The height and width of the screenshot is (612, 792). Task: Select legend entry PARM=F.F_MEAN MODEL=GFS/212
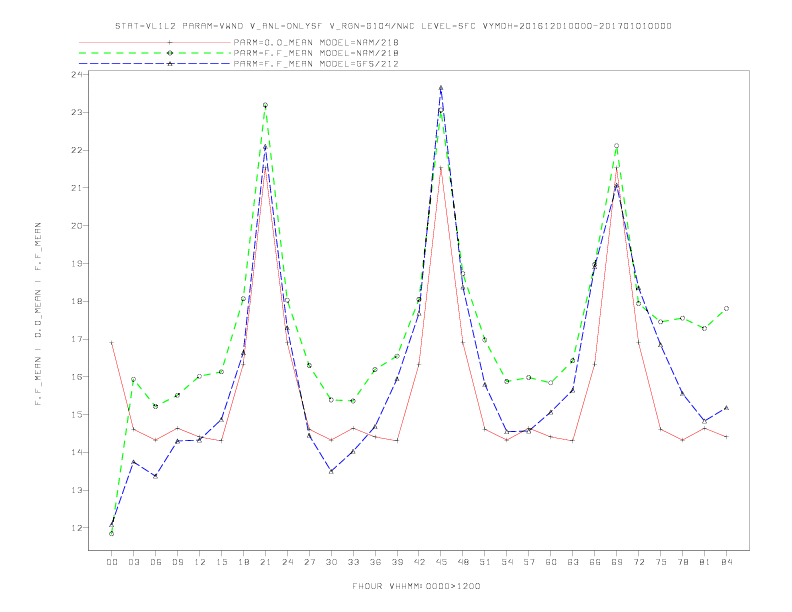[x=316, y=64]
